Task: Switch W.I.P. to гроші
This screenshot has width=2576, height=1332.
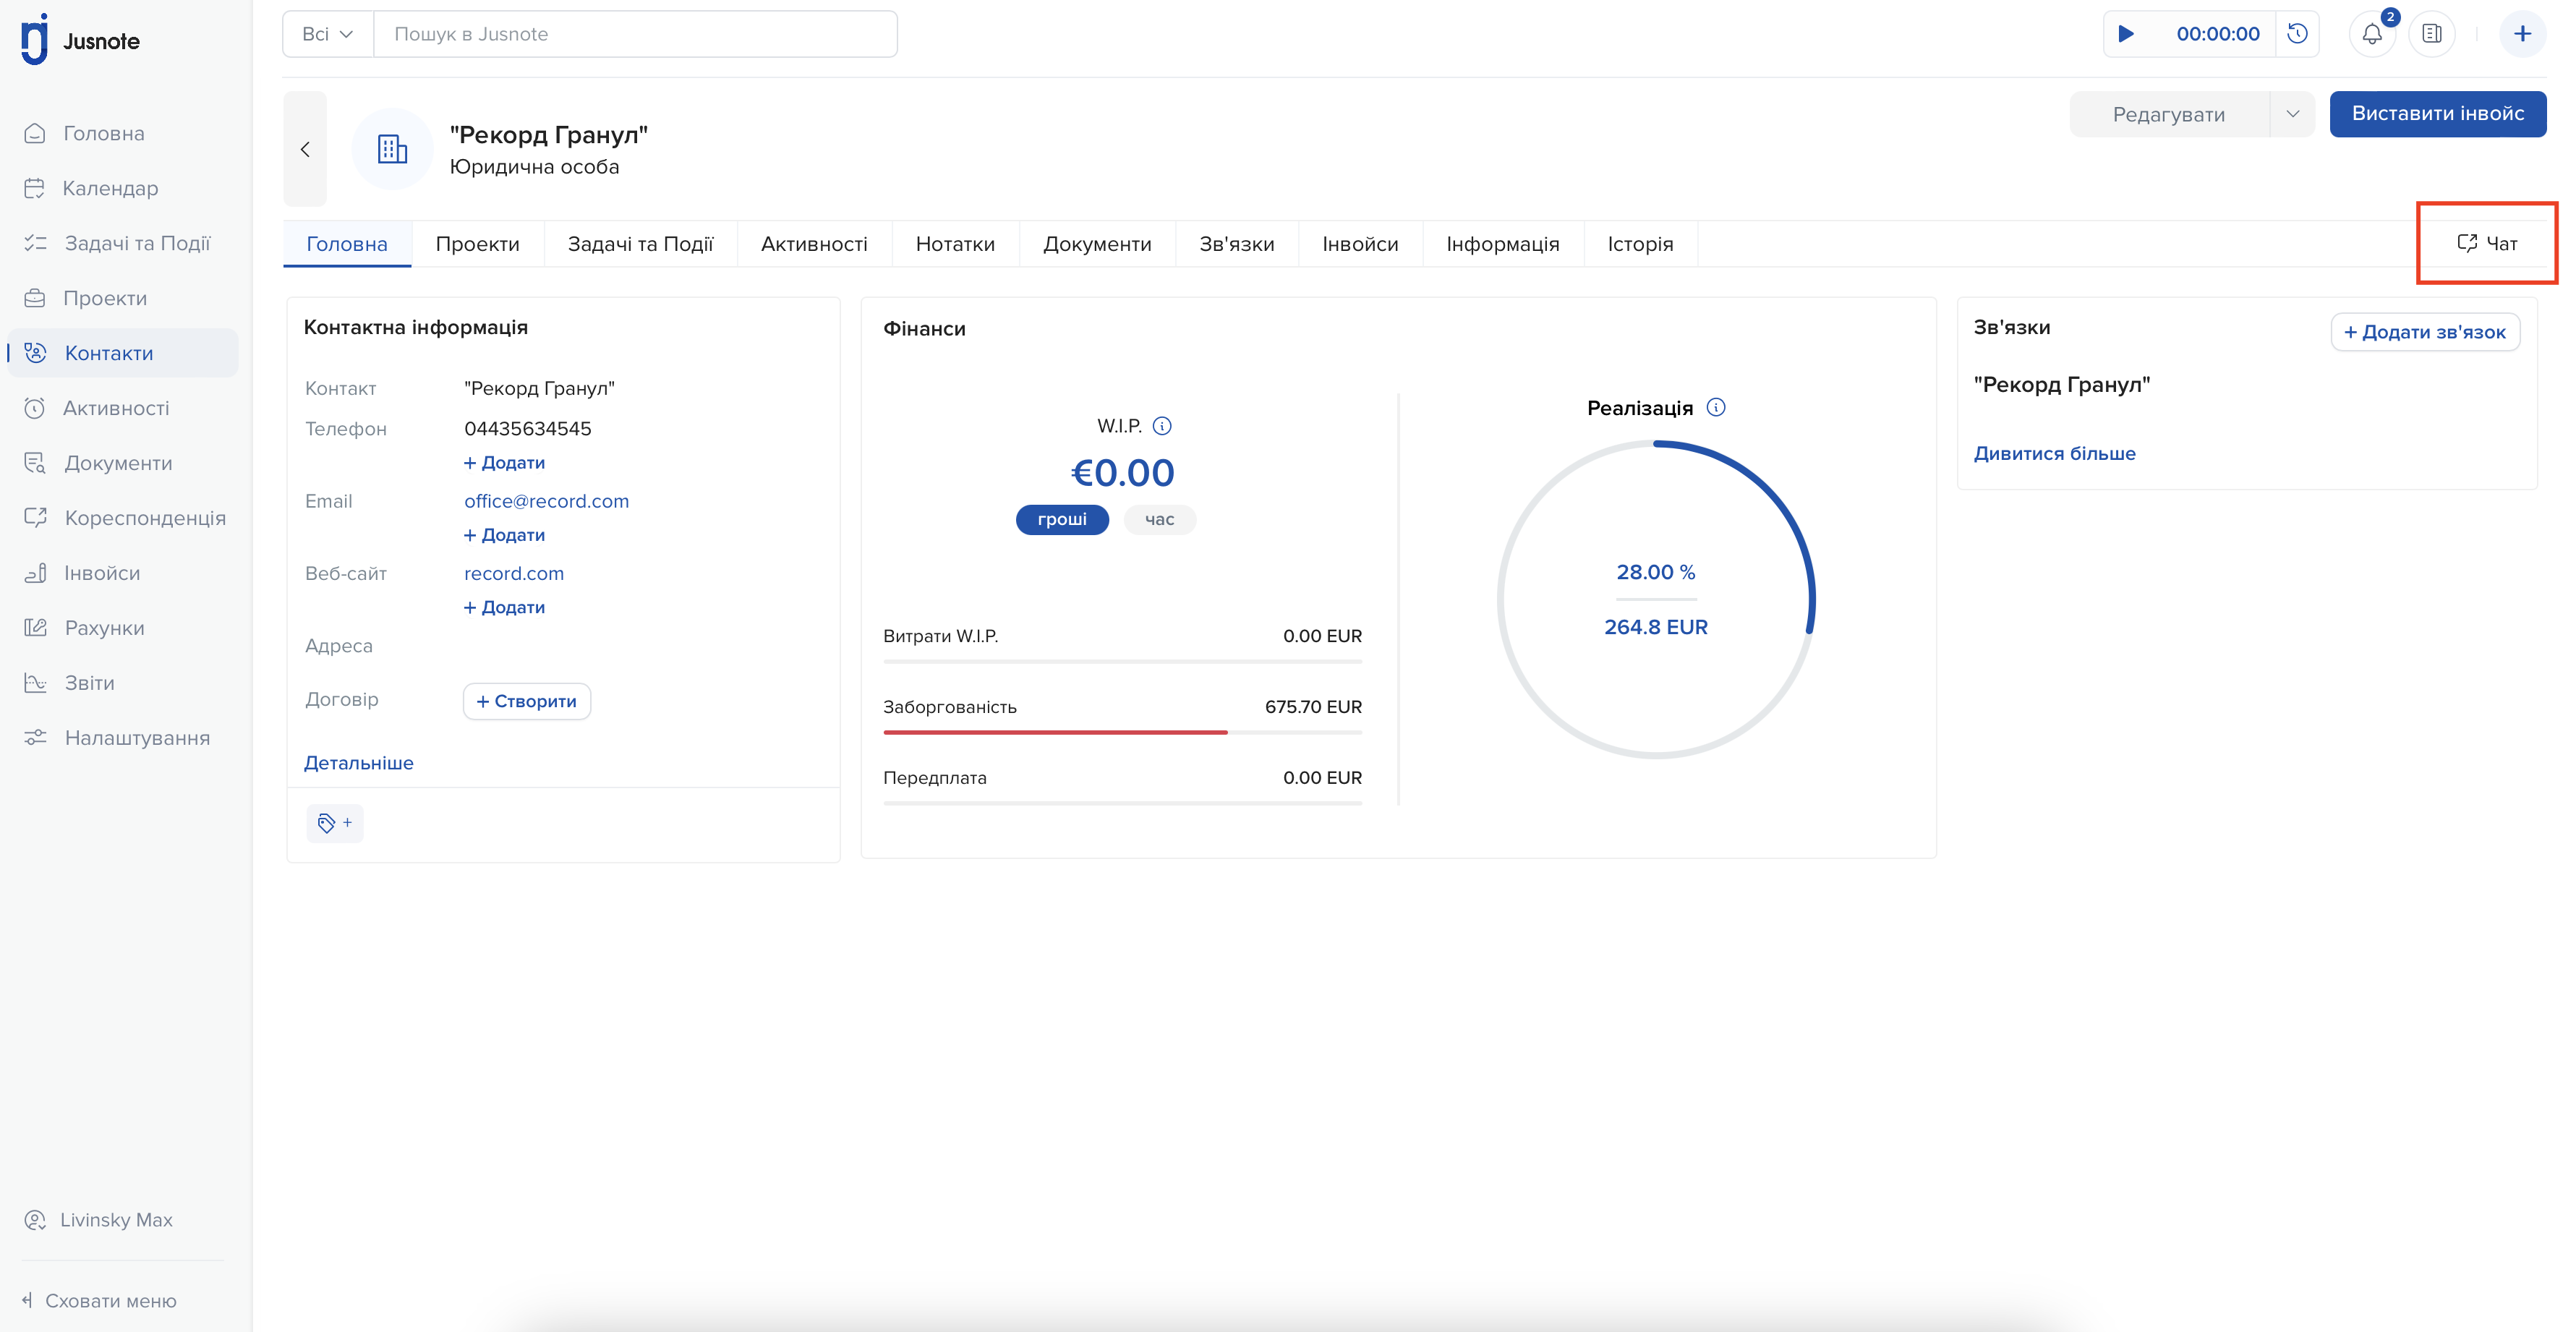Action: [x=1062, y=519]
